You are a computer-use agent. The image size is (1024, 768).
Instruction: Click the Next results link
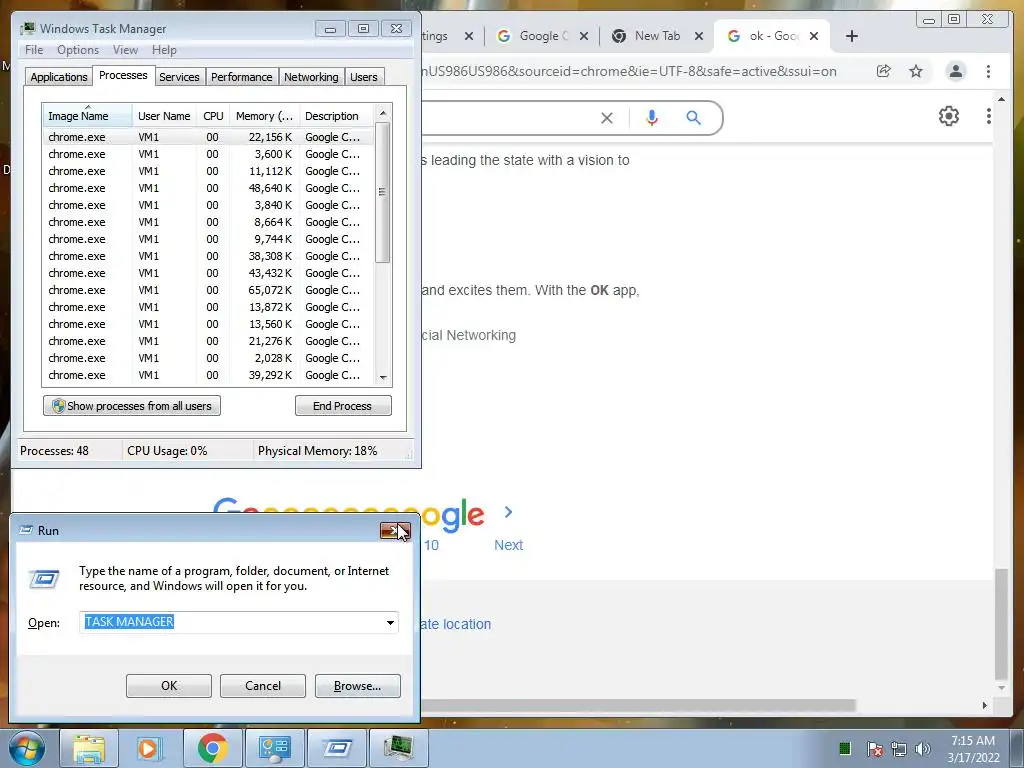tap(508, 545)
